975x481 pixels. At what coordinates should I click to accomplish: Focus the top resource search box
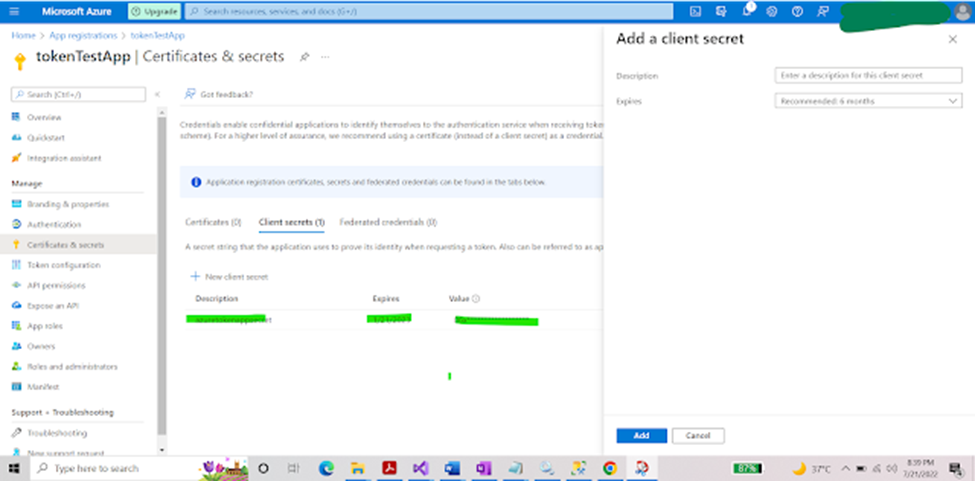[x=429, y=11]
